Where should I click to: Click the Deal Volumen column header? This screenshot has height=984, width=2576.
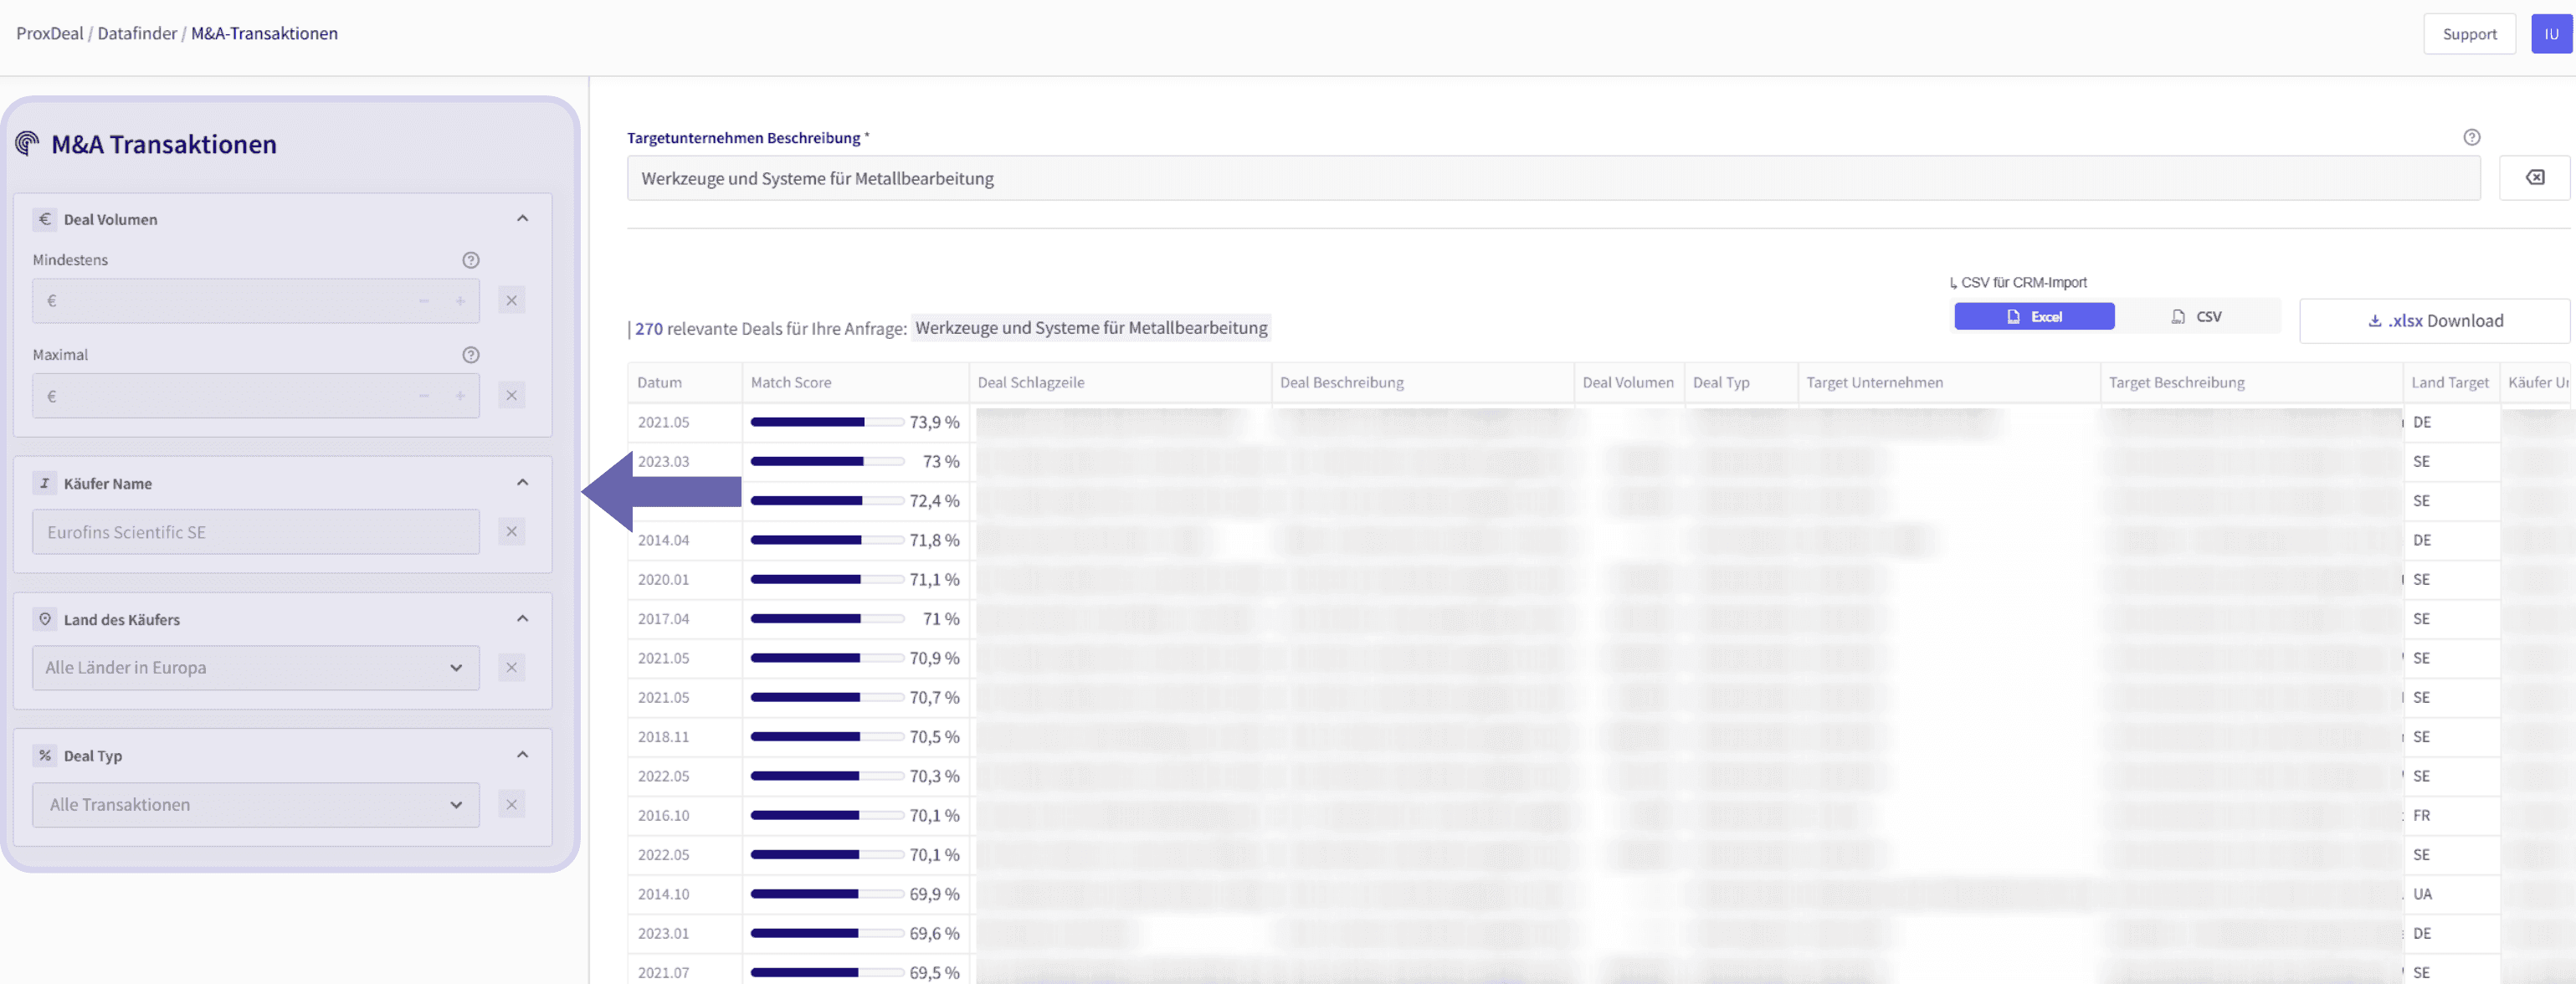(1628, 382)
